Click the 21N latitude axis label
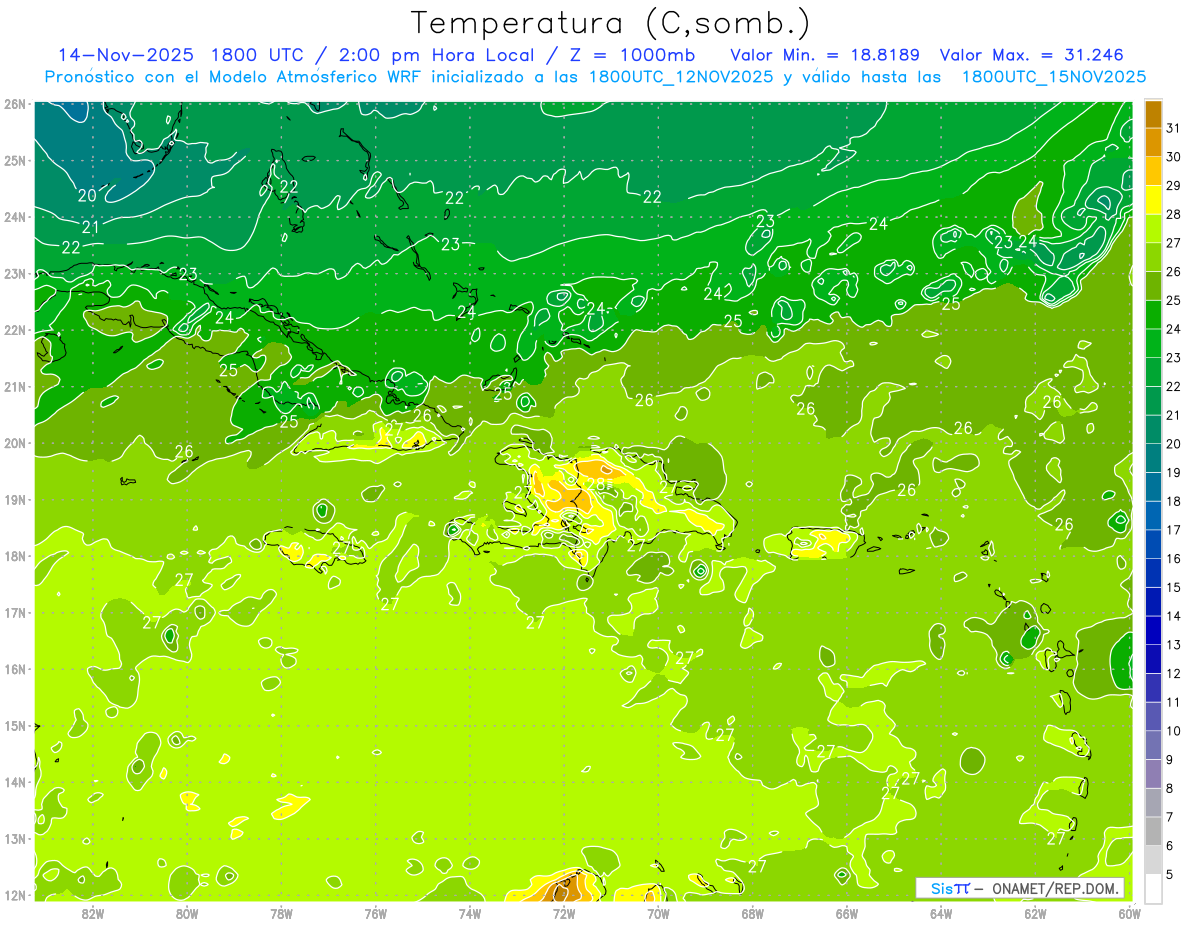Screen dimensions: 1200x927 tap(13, 386)
